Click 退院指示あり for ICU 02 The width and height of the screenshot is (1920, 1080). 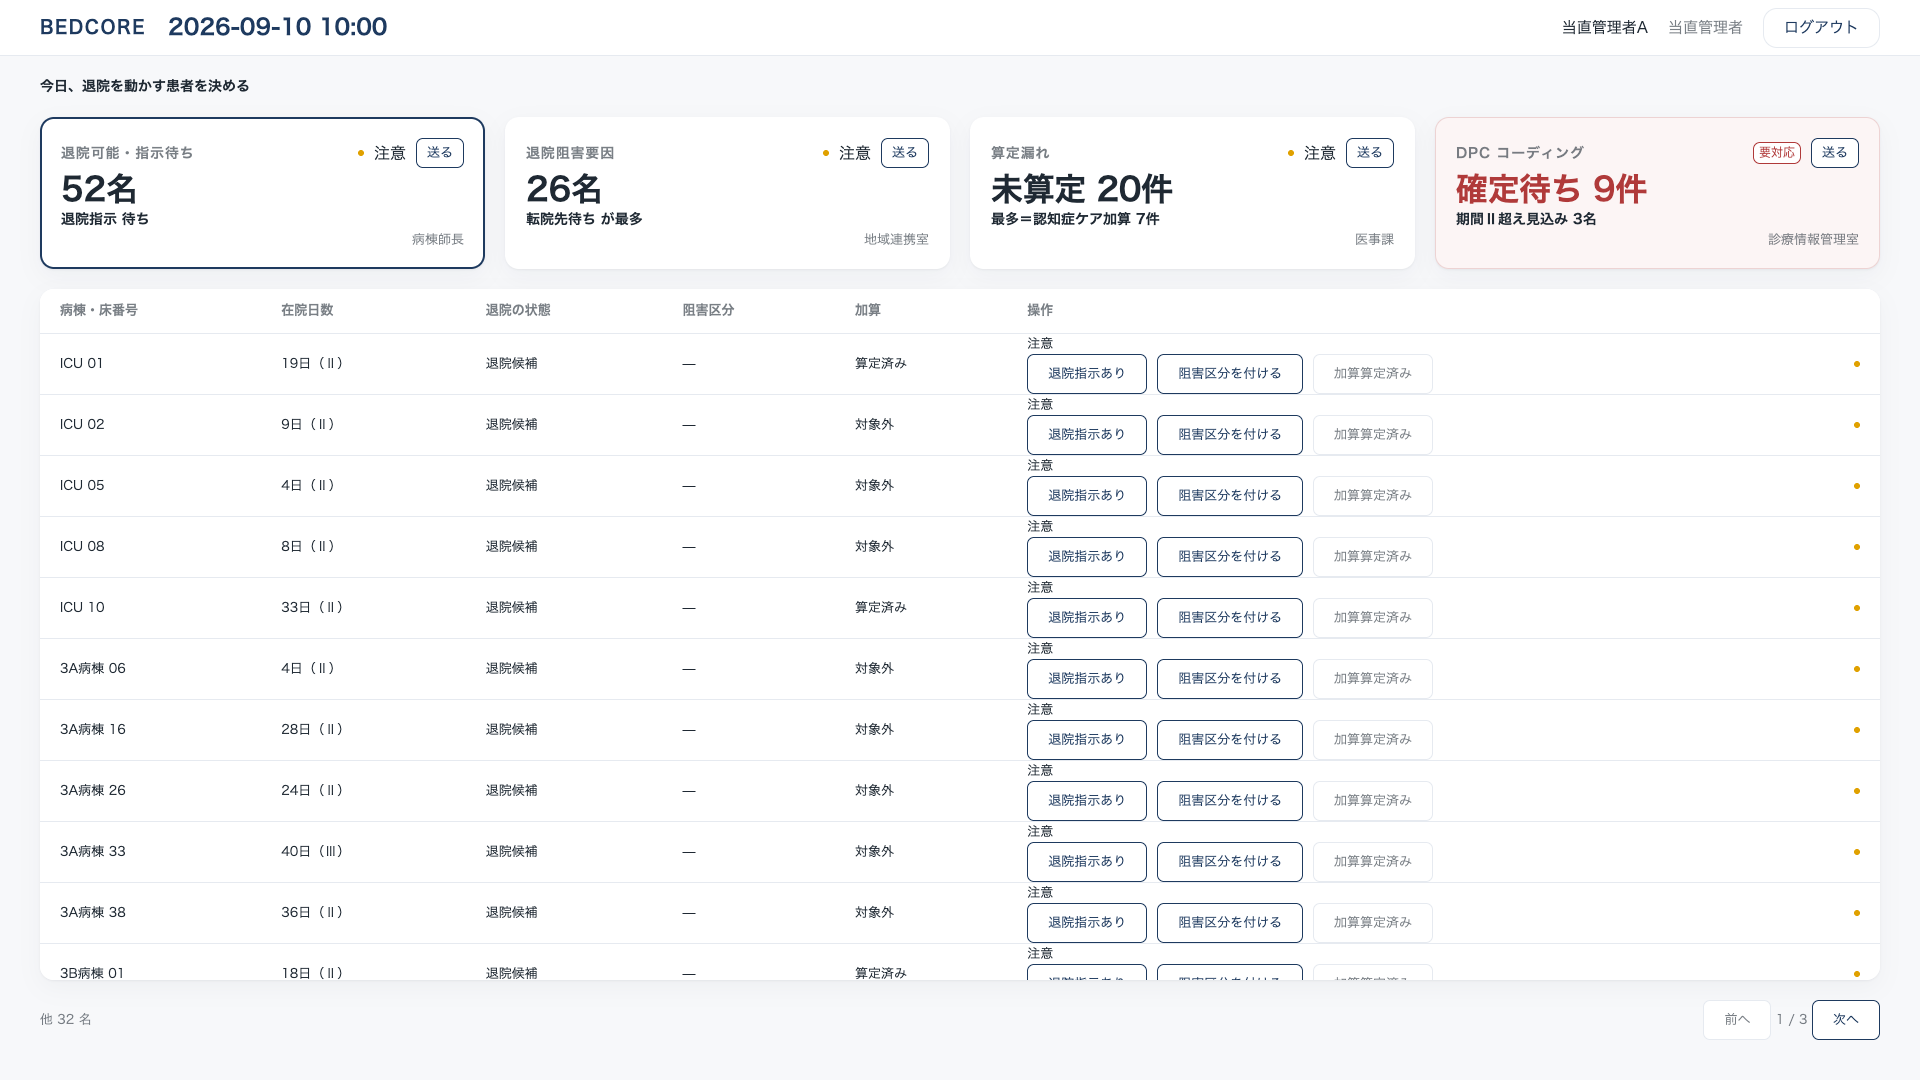[1087, 435]
